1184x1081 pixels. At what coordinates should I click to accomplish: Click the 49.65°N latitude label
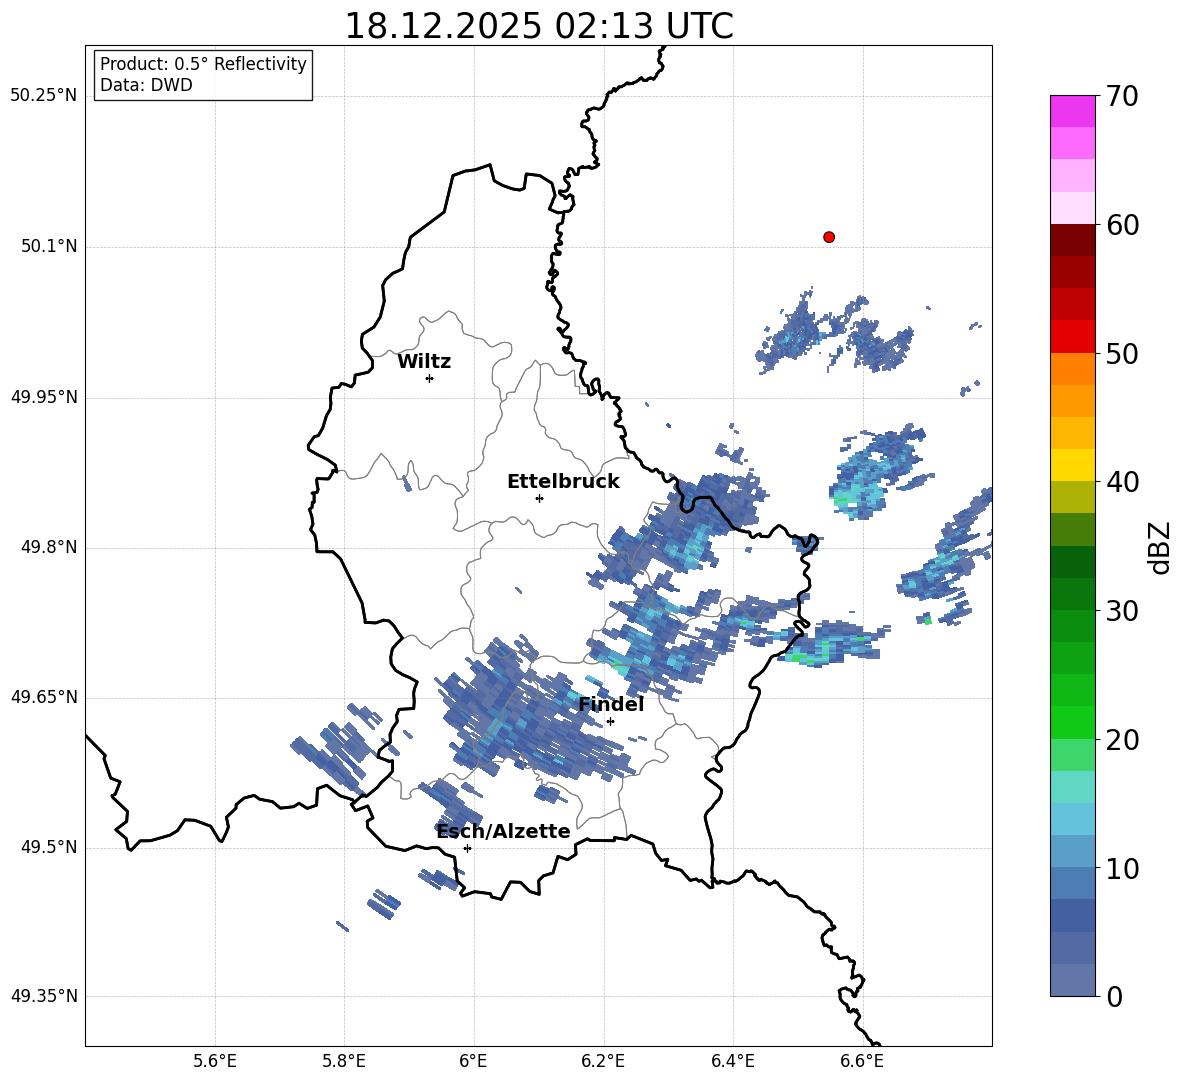tap(44, 697)
